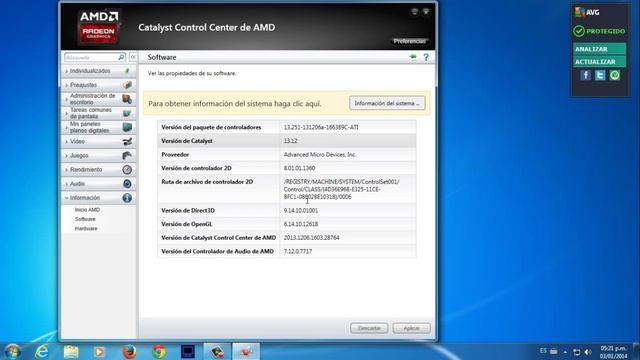Expand Tareas comunes de pantalla section
Screen dimensions: 640x360
pyautogui.click(x=91, y=113)
